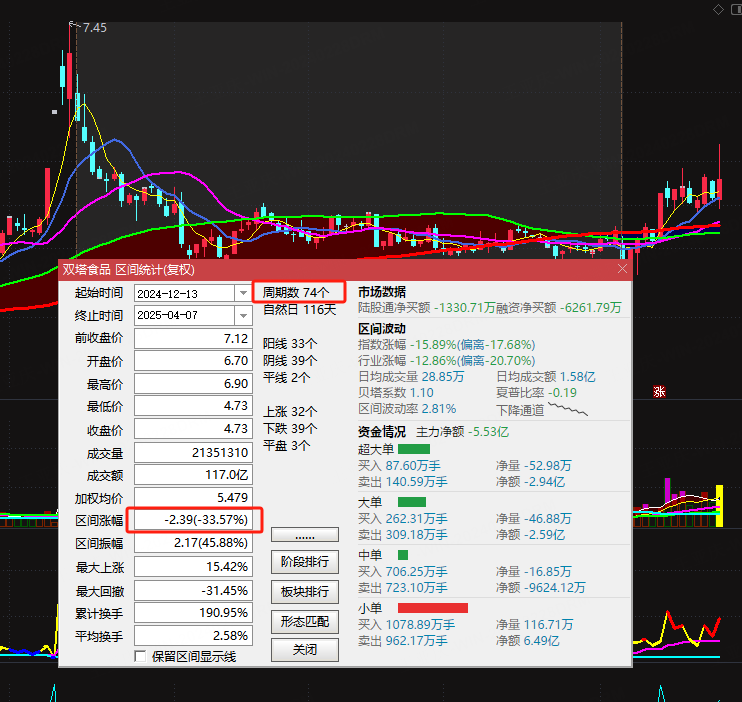Click the 双塔食品 区间统计(复权) title bar

[x=345, y=270]
